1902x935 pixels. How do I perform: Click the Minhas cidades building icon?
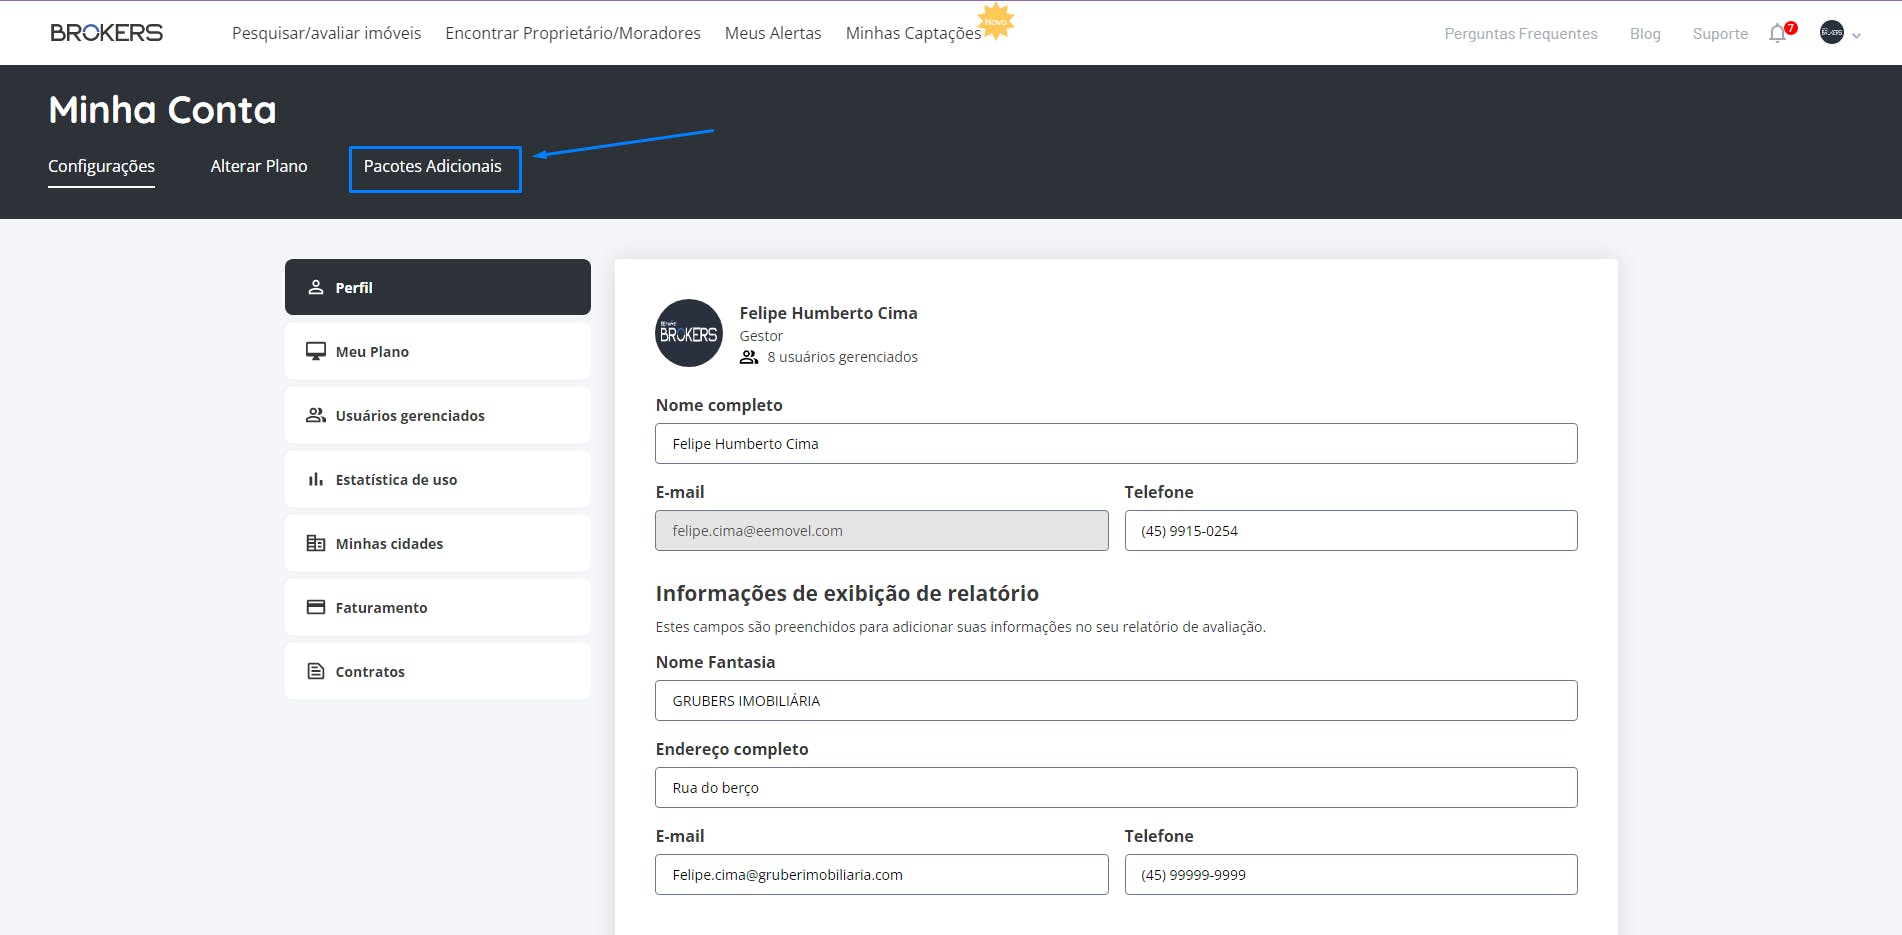tap(316, 543)
